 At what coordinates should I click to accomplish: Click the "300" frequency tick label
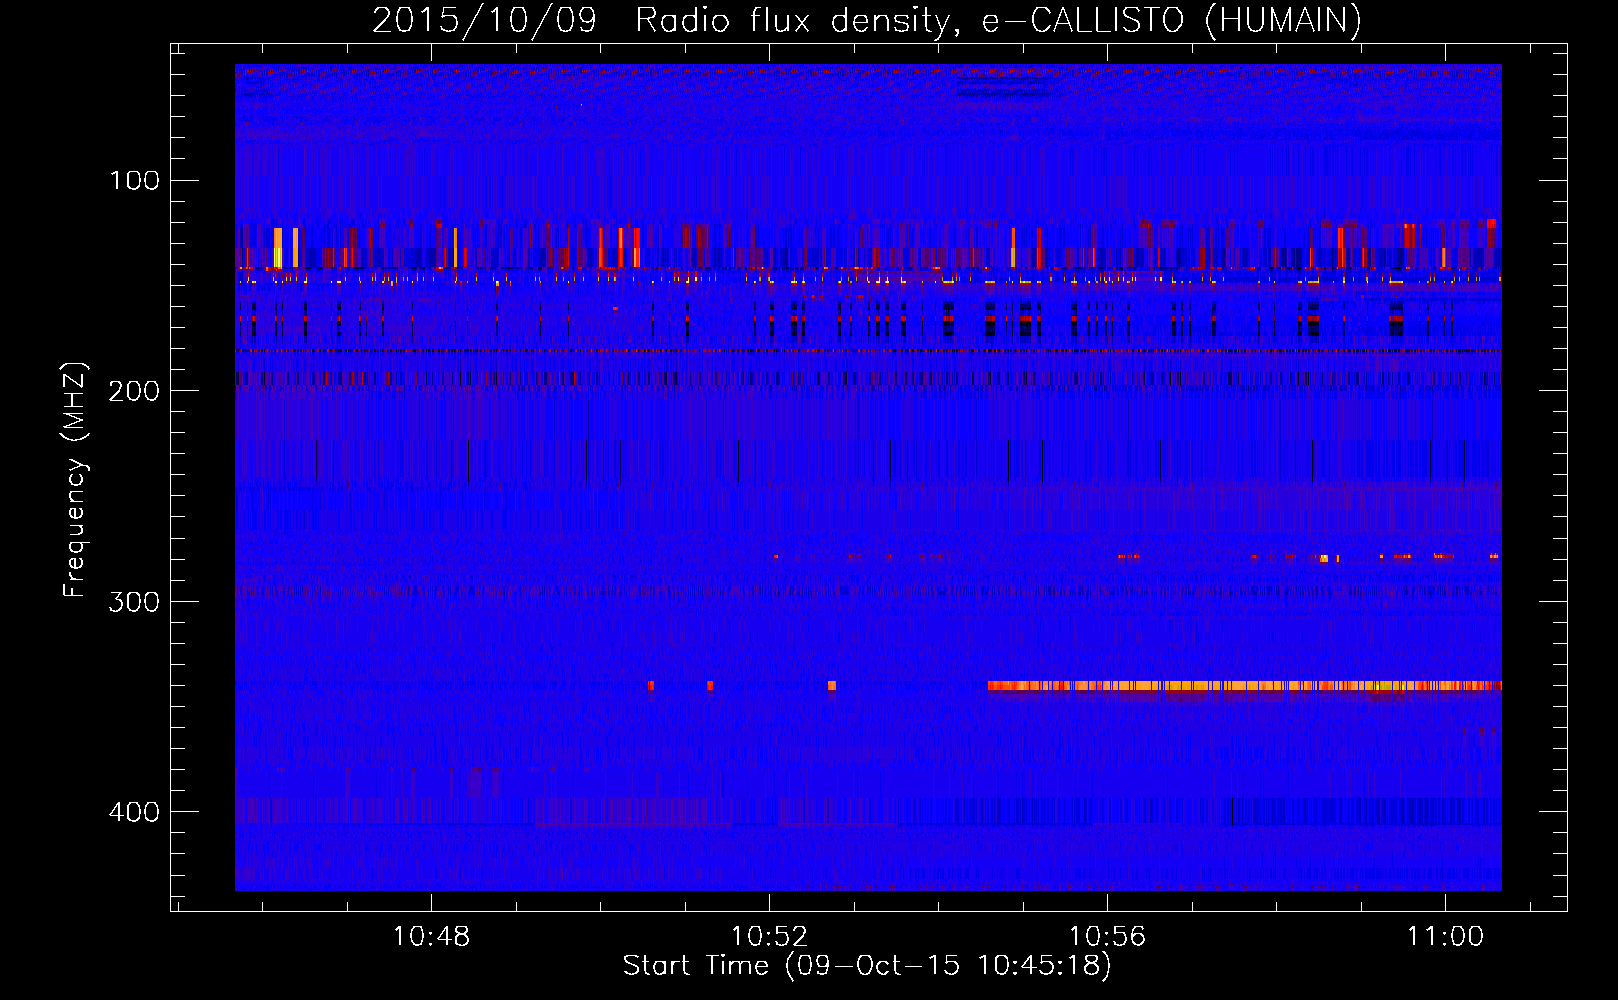135,601
